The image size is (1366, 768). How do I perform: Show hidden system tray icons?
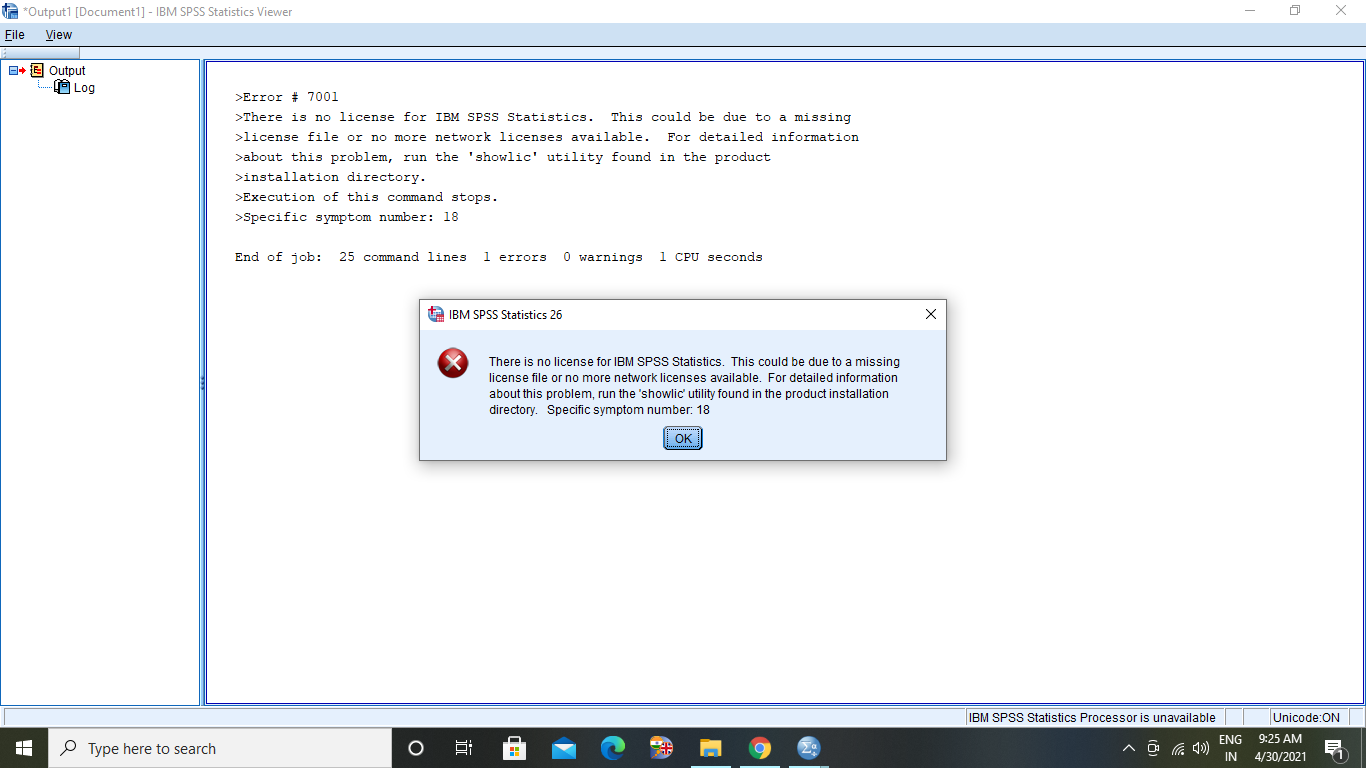1129,748
